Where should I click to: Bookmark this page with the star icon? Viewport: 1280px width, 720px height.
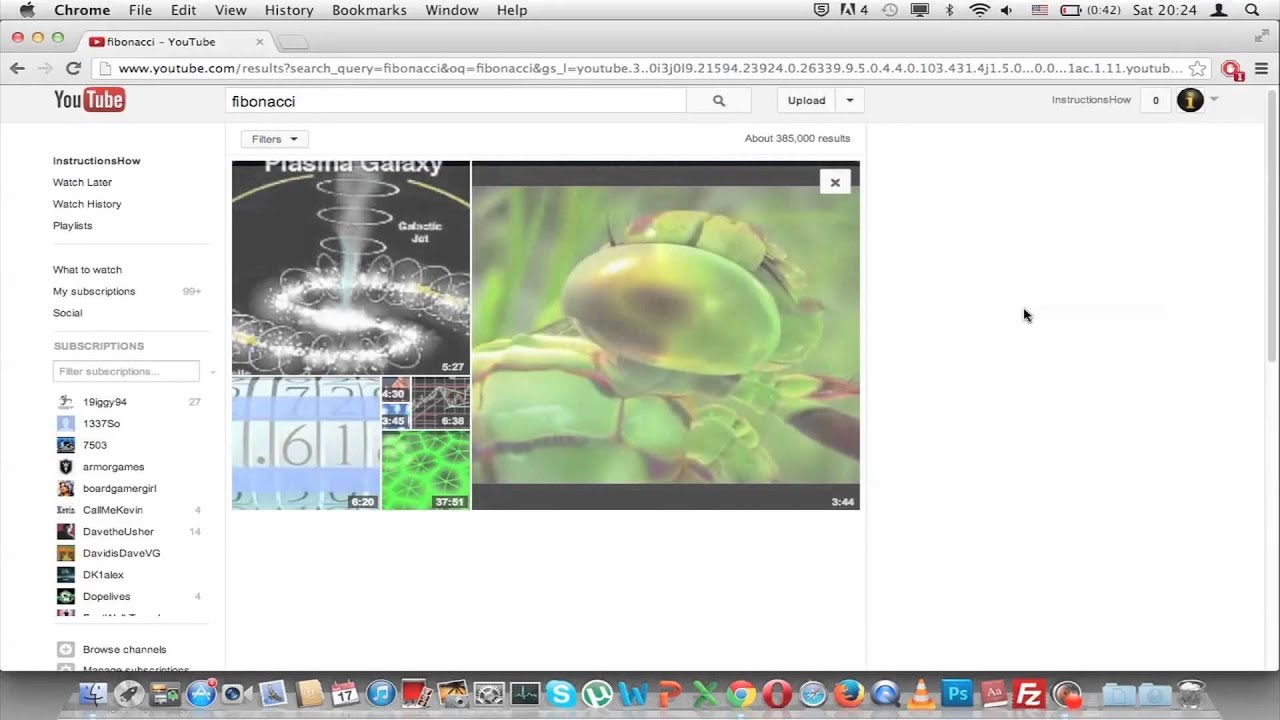[x=1197, y=68]
